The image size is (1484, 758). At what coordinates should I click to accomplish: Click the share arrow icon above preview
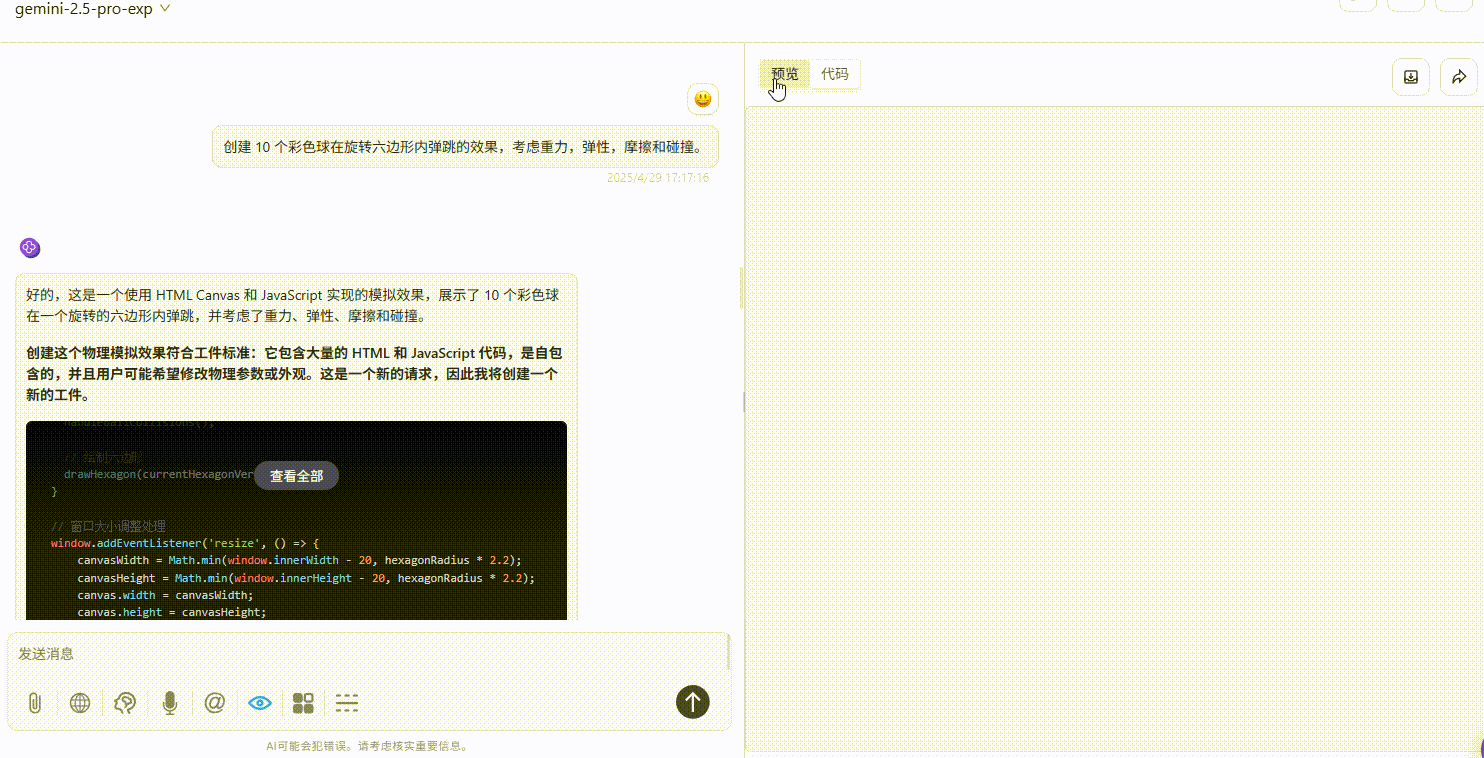click(x=1458, y=77)
